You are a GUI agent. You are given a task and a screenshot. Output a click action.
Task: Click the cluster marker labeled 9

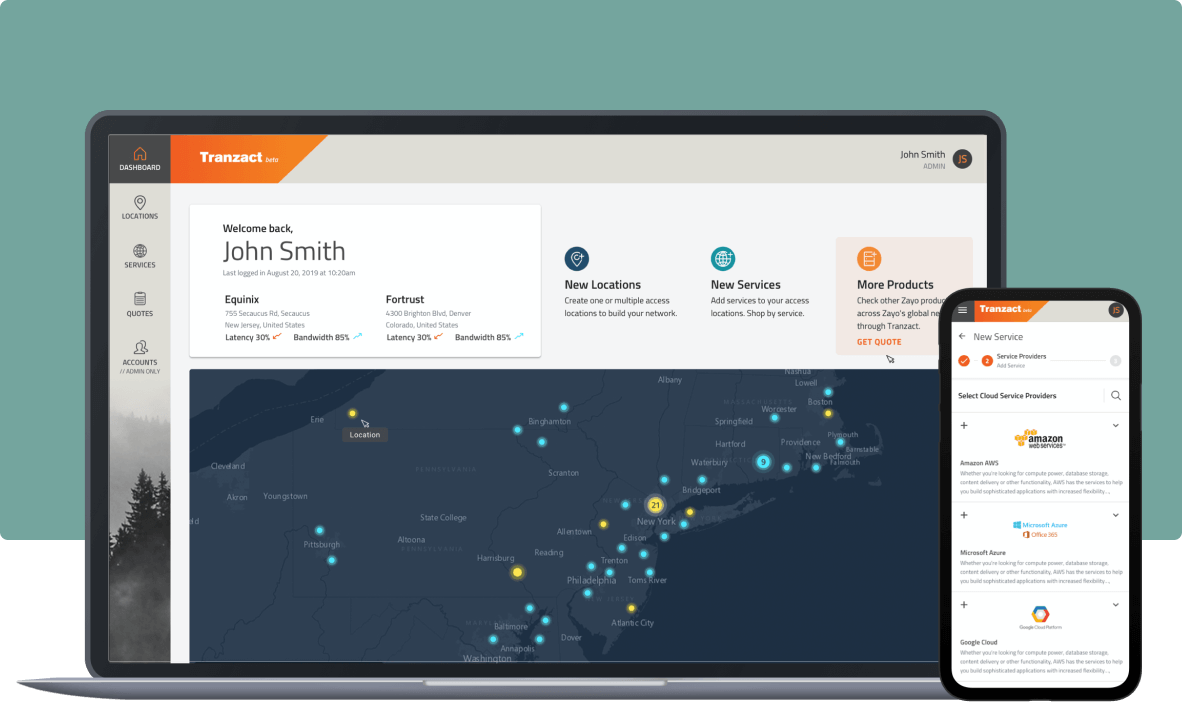coord(763,461)
